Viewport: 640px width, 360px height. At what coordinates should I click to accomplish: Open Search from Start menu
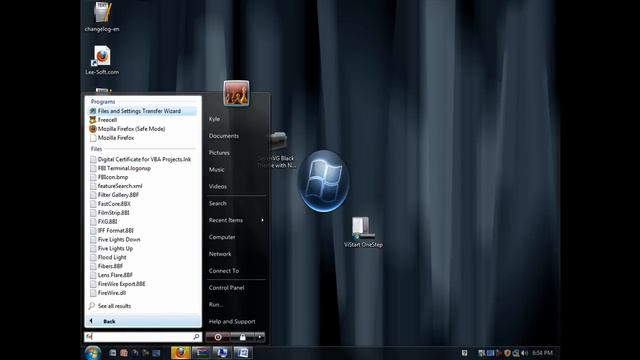[218, 203]
